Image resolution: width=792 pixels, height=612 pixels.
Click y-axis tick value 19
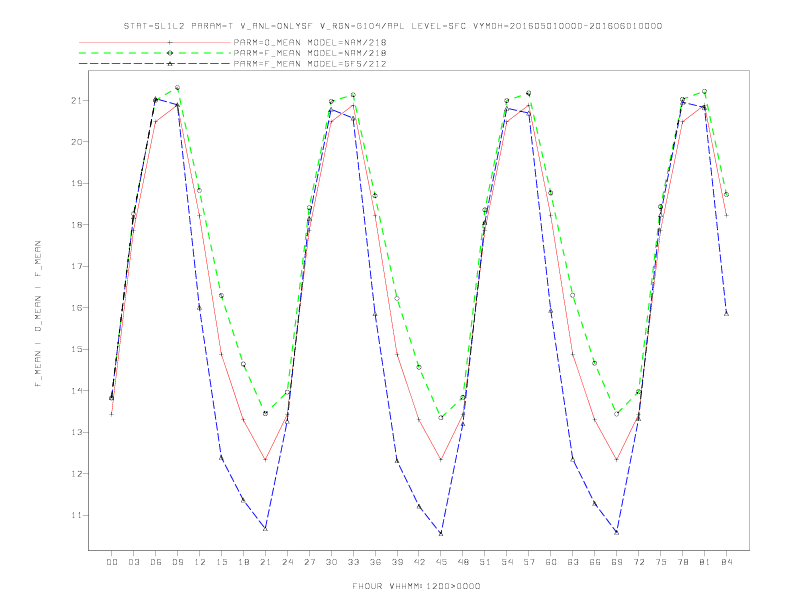coord(76,183)
